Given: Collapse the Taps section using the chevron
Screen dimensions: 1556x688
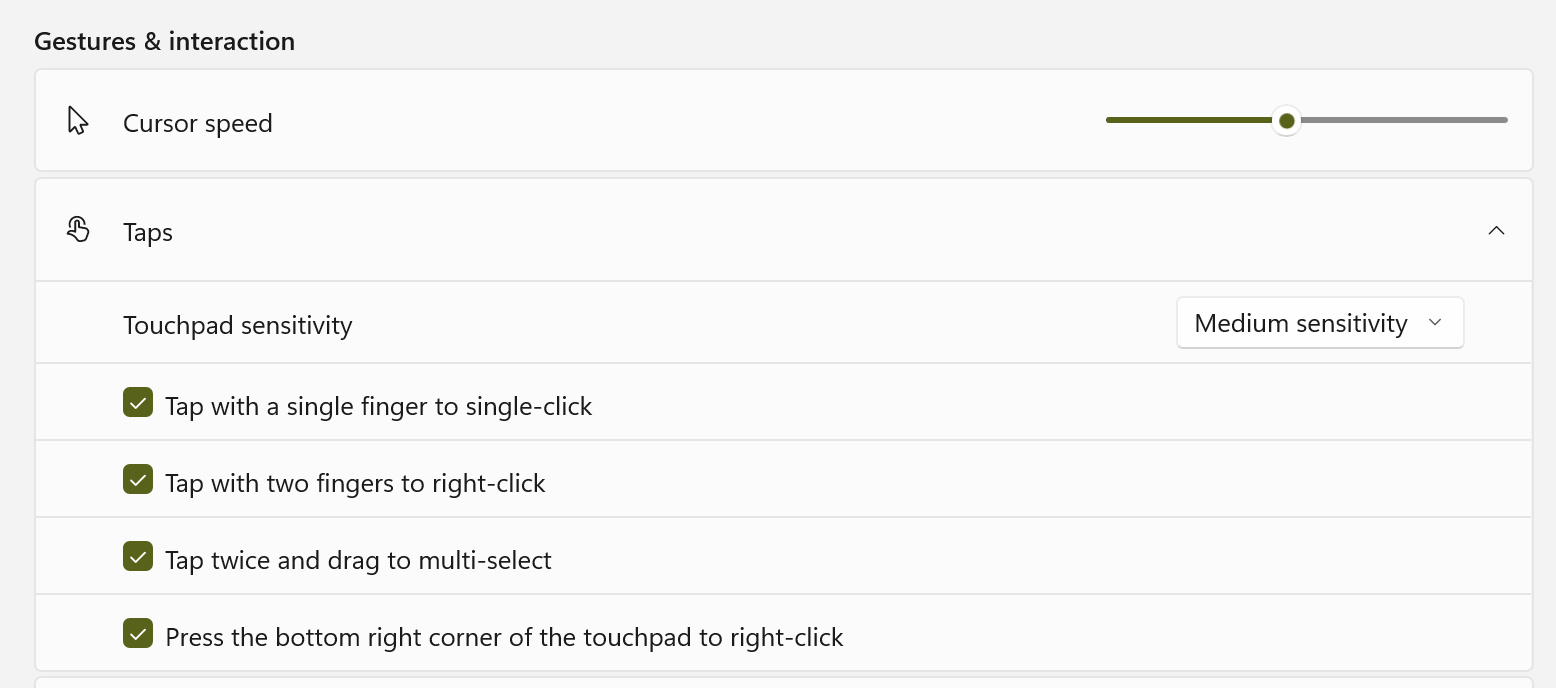Looking at the screenshot, I should 1496,231.
